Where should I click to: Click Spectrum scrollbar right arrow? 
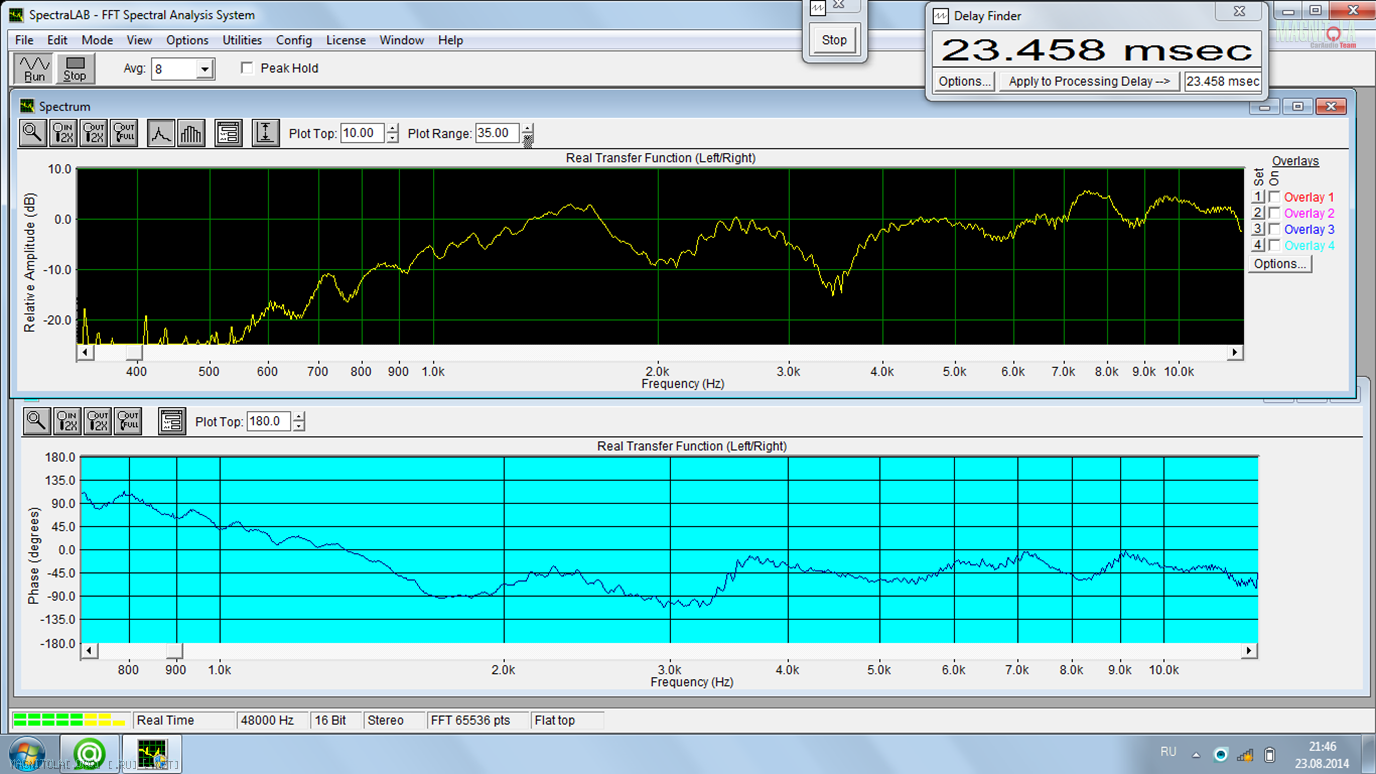coord(1235,352)
